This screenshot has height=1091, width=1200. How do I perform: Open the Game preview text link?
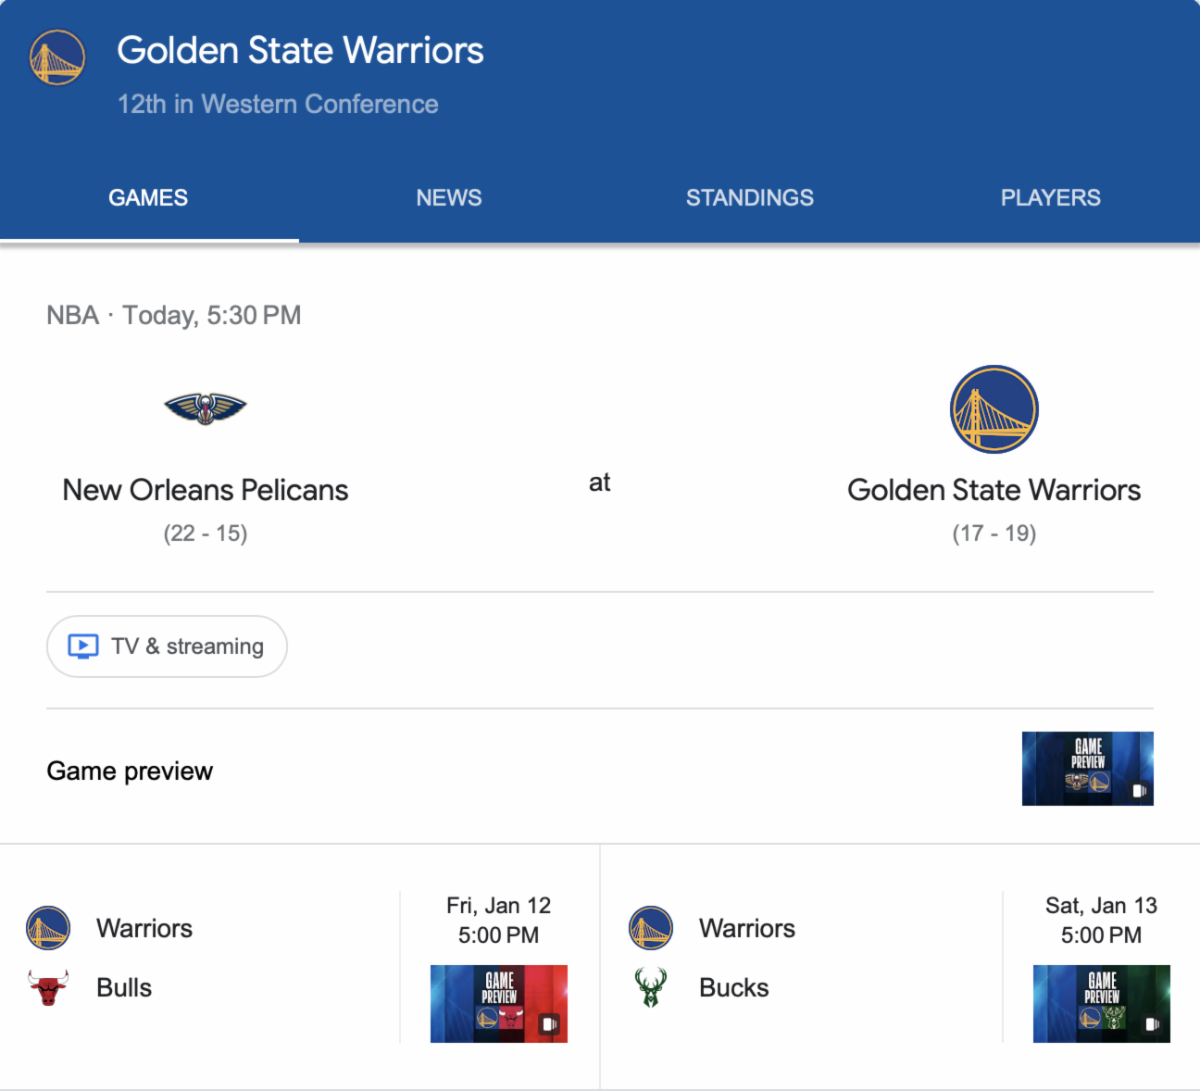(130, 771)
